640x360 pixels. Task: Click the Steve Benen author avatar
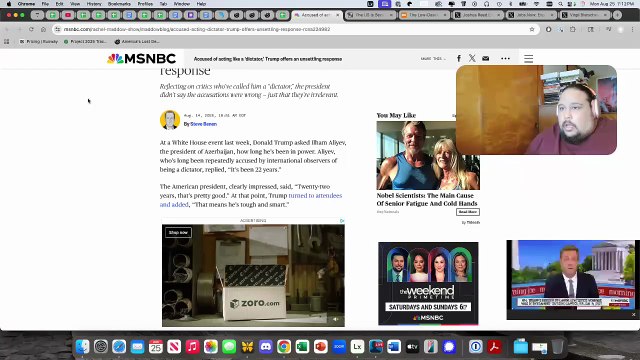pos(170,120)
